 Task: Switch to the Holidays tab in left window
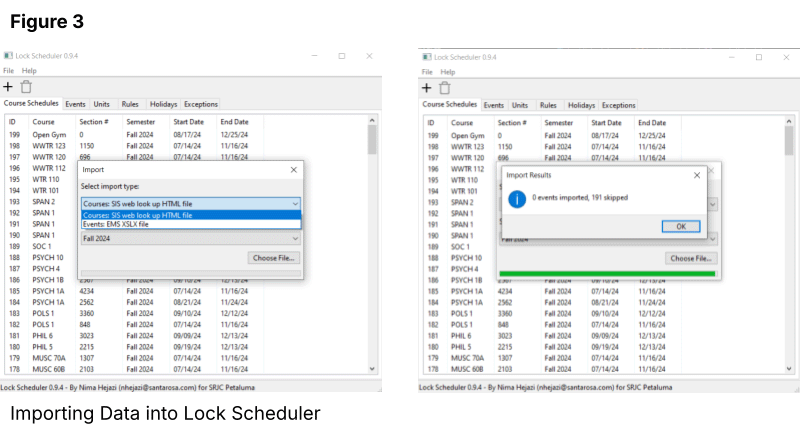162,104
